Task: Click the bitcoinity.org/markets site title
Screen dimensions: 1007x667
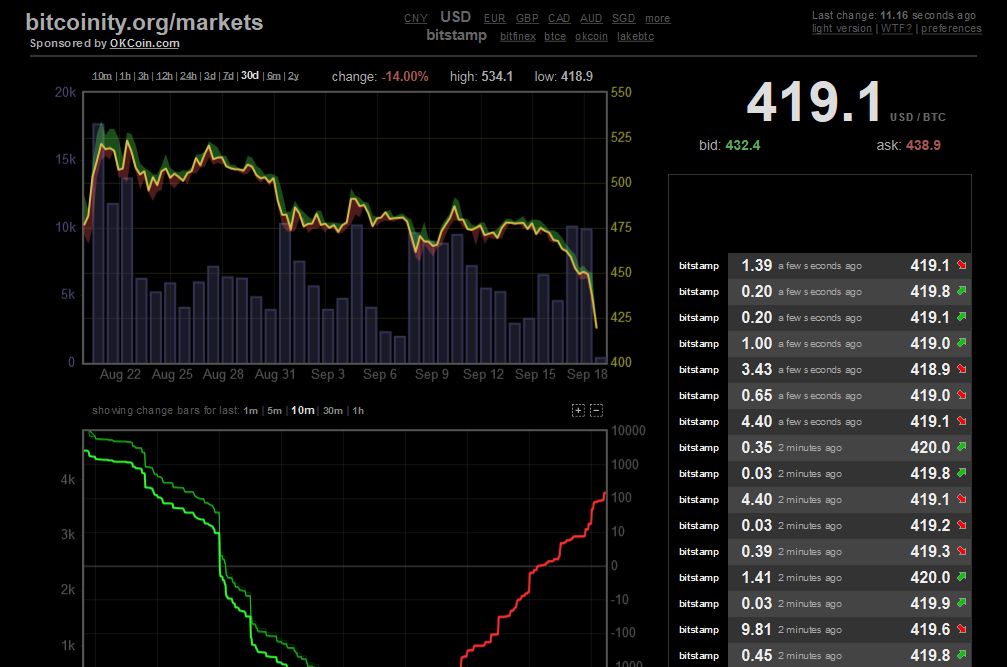Action: (144, 22)
